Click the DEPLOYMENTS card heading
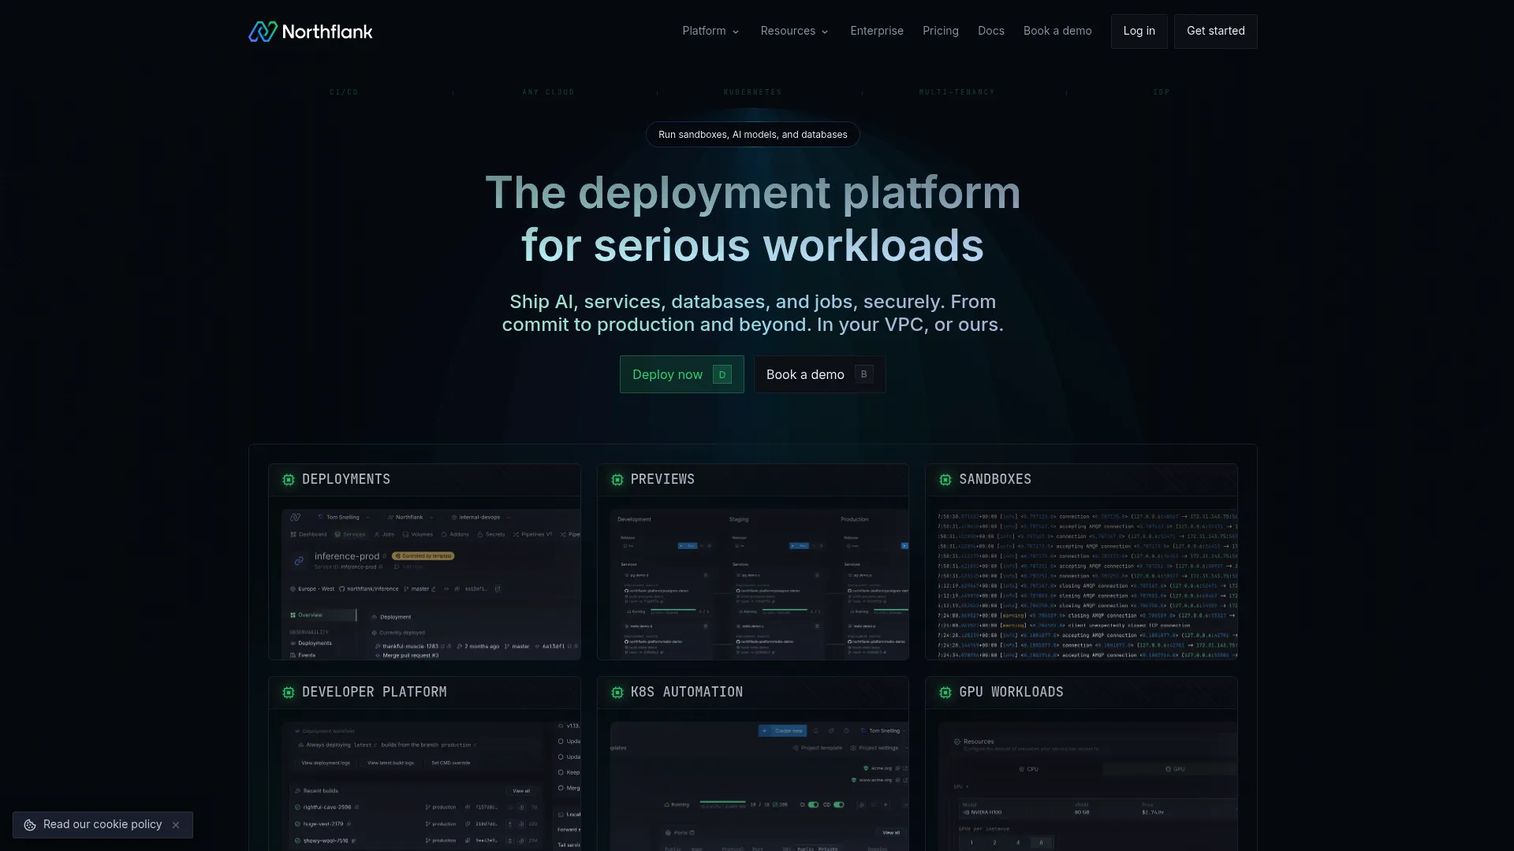This screenshot has width=1514, height=851. coord(346,480)
